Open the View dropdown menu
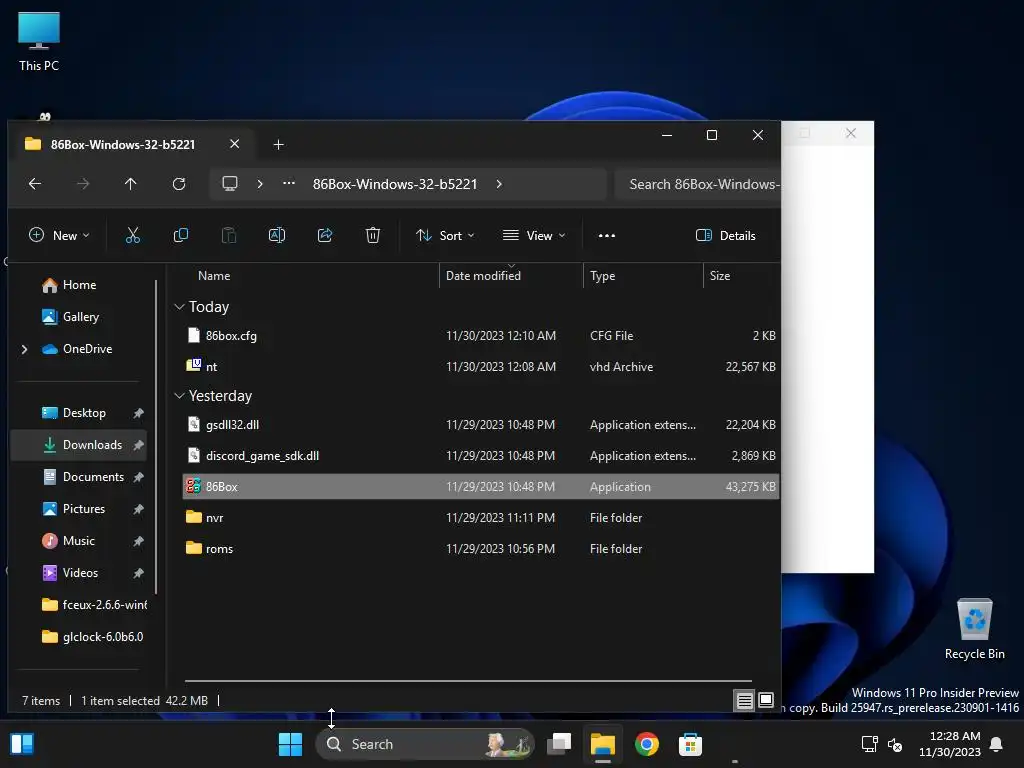 (x=534, y=236)
